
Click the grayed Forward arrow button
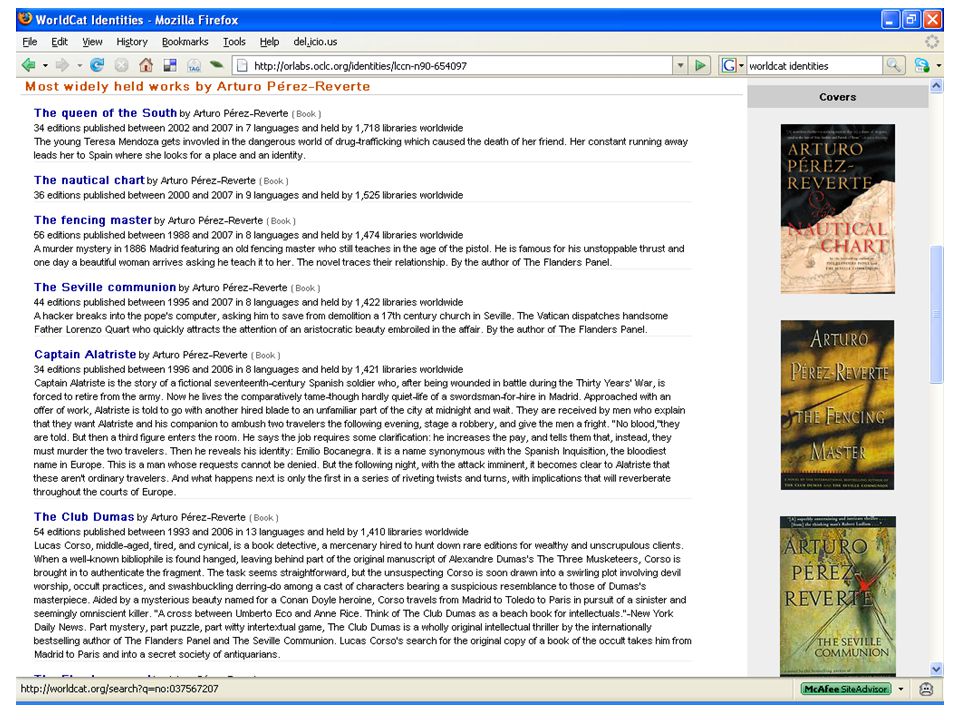(62, 65)
